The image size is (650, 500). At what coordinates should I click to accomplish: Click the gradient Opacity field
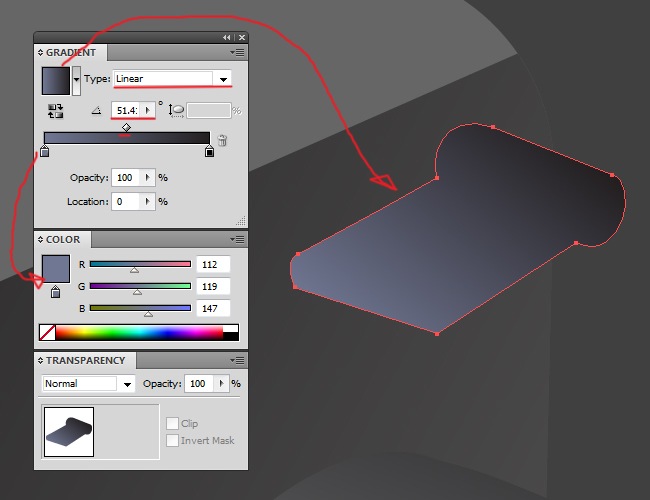click(x=126, y=177)
